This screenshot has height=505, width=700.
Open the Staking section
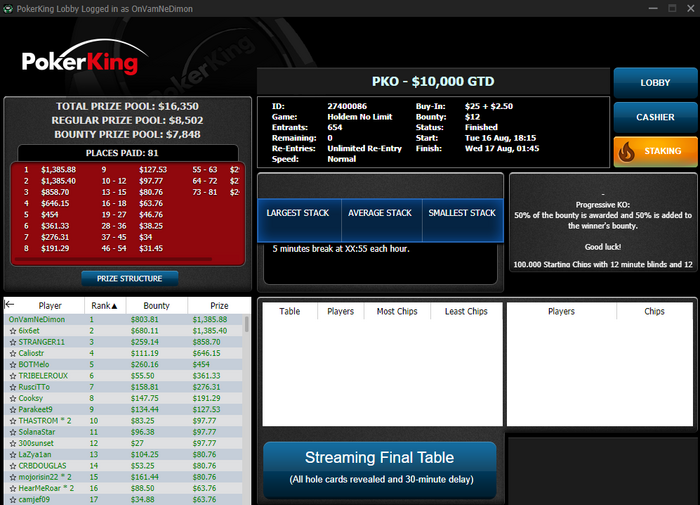pyautogui.click(x=655, y=151)
